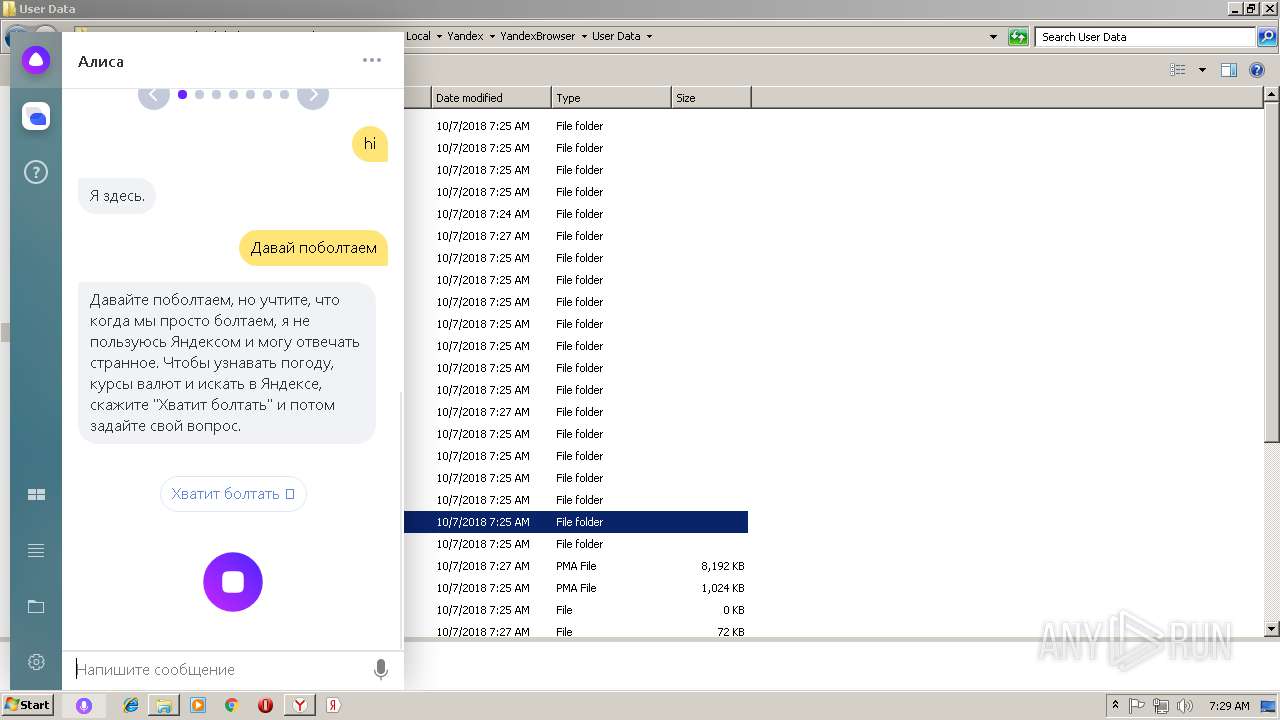Click the Explorer scrollbar up arrow
This screenshot has height=720, width=1280.
(x=1271, y=95)
